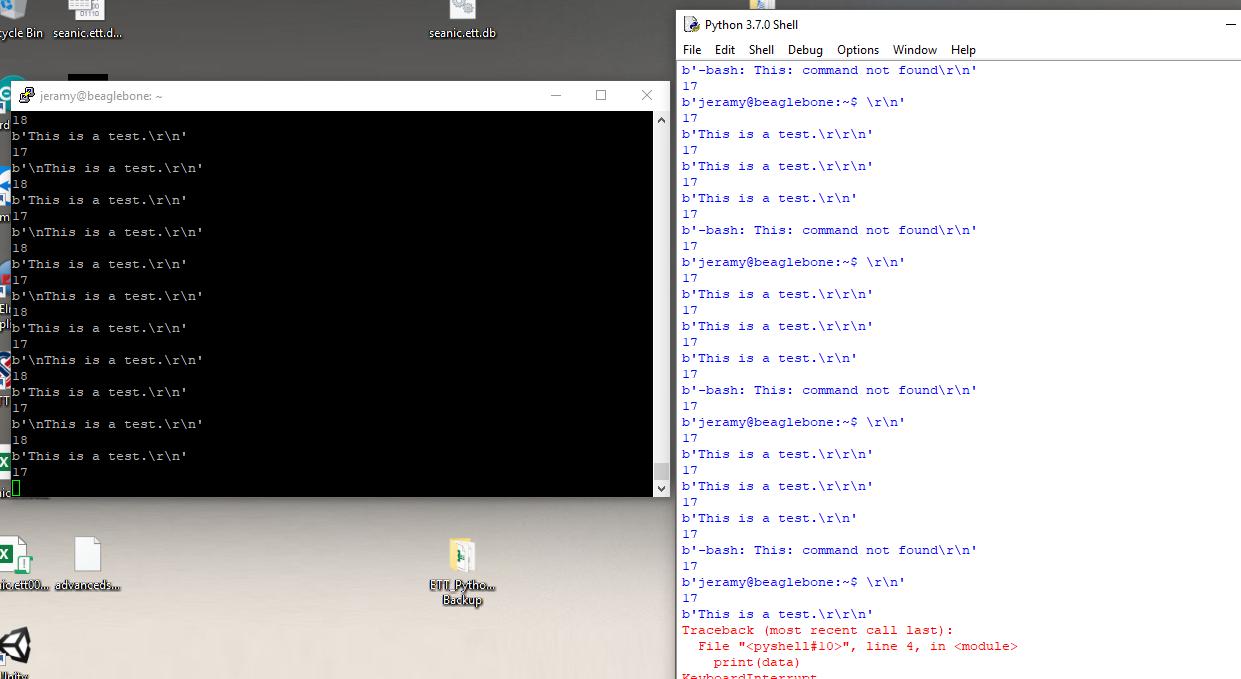Image resolution: width=1241 pixels, height=679 pixels.
Task: Open the Options menu in Python Shell
Action: (858, 50)
